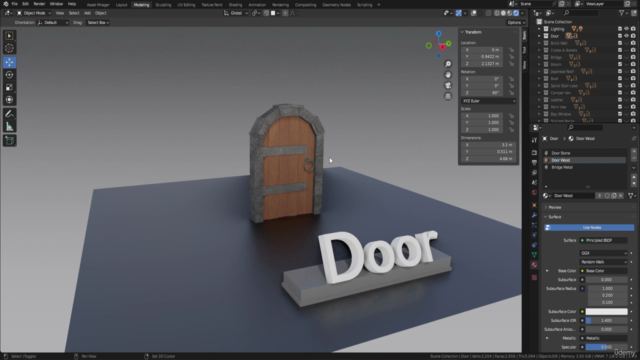The width and height of the screenshot is (640, 360).
Task: Click Principled BSDF surface shader button
Action: [x=604, y=240]
